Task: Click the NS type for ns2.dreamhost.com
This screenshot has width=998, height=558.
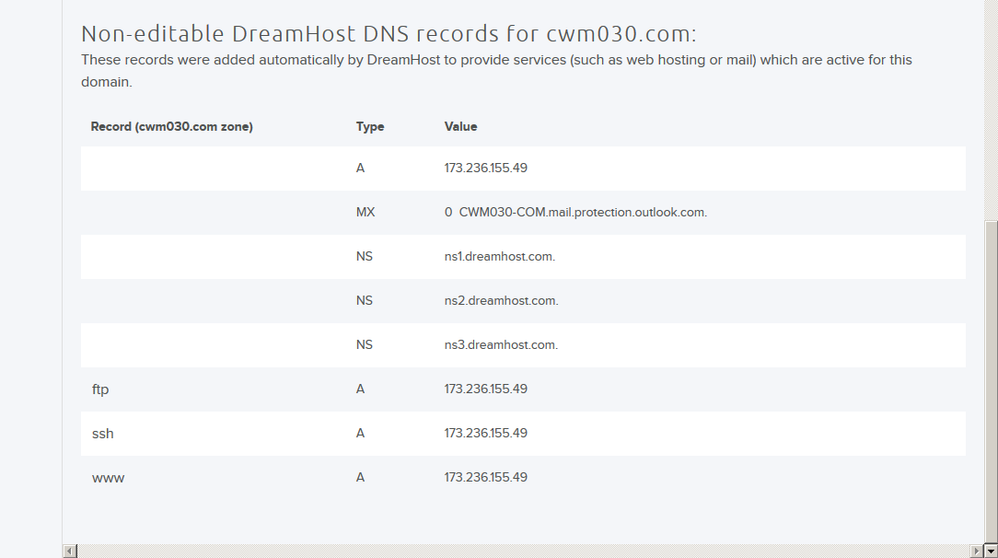Action: click(364, 300)
